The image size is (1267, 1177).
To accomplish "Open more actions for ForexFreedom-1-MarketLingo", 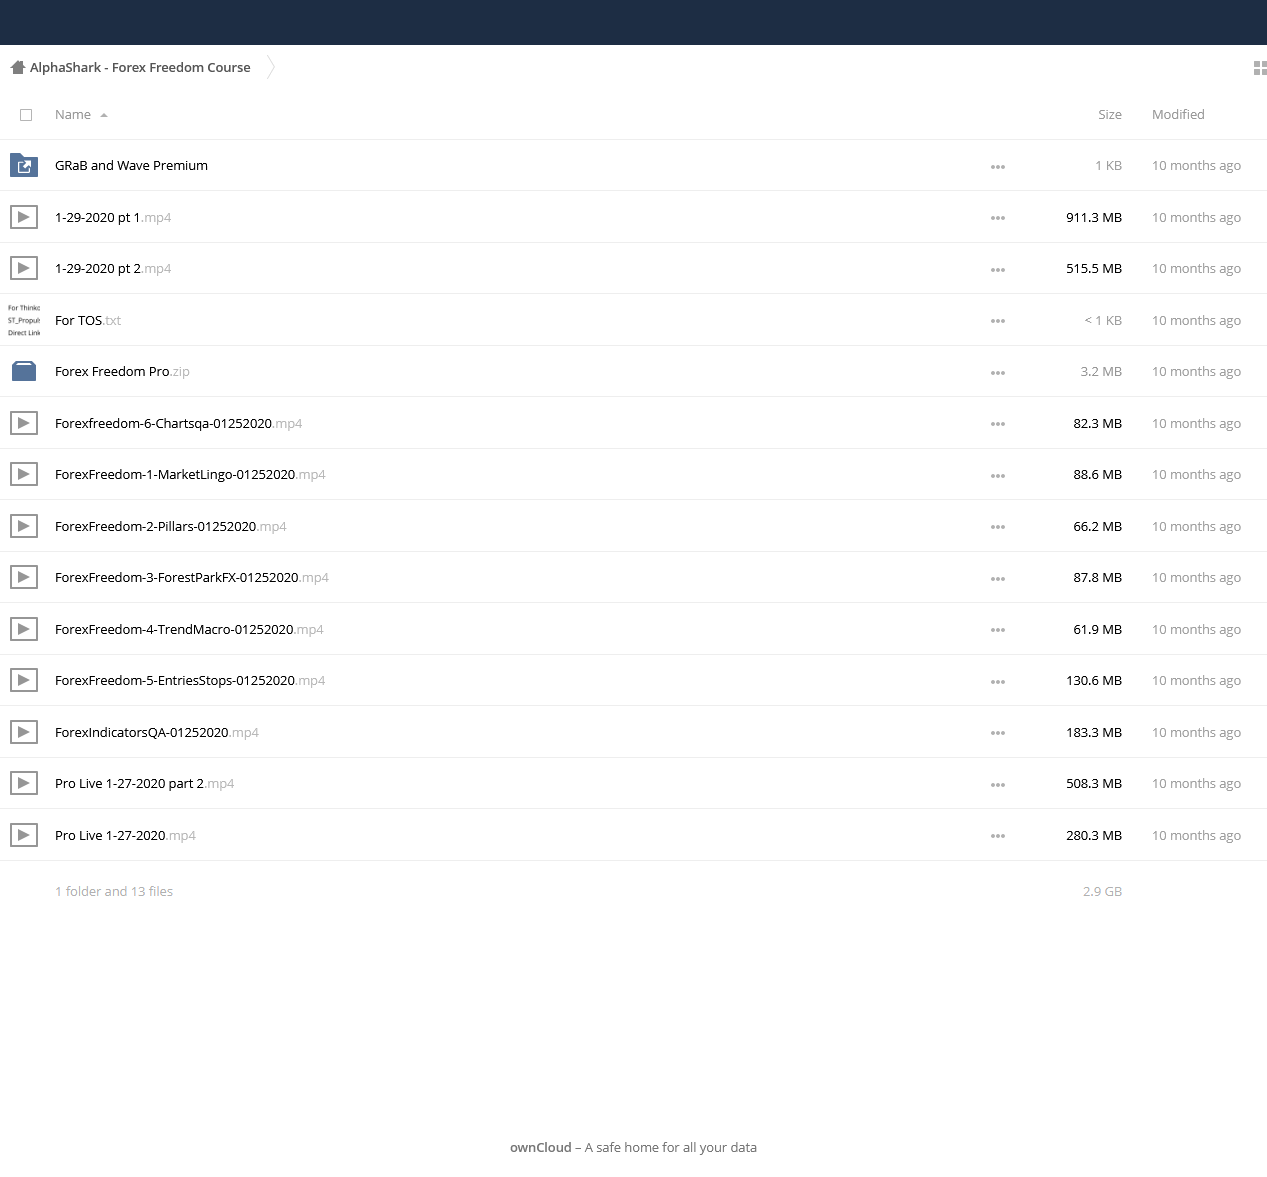I will pyautogui.click(x=998, y=476).
